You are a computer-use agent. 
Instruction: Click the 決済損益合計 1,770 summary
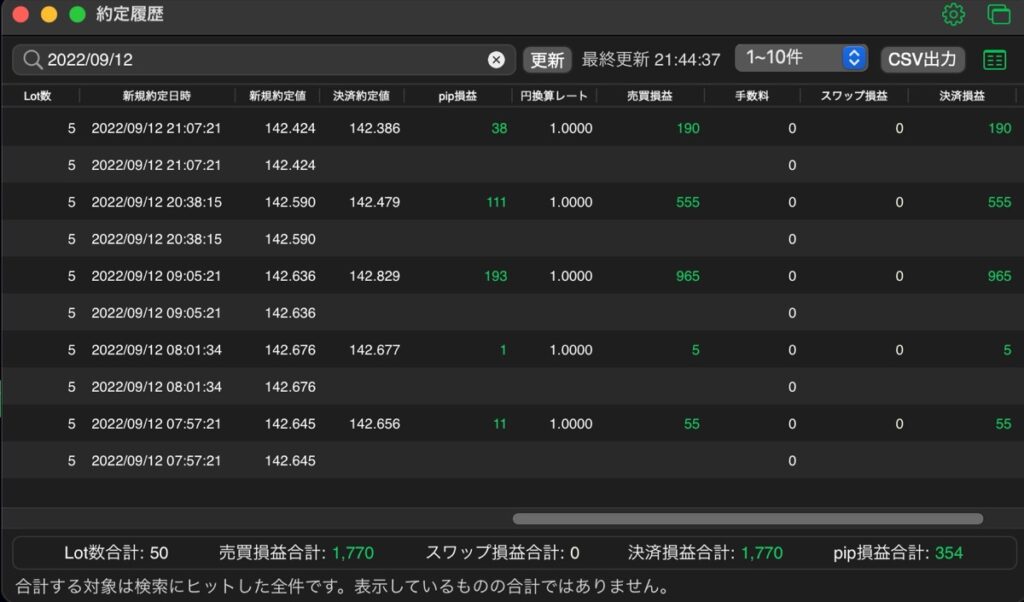(x=705, y=553)
